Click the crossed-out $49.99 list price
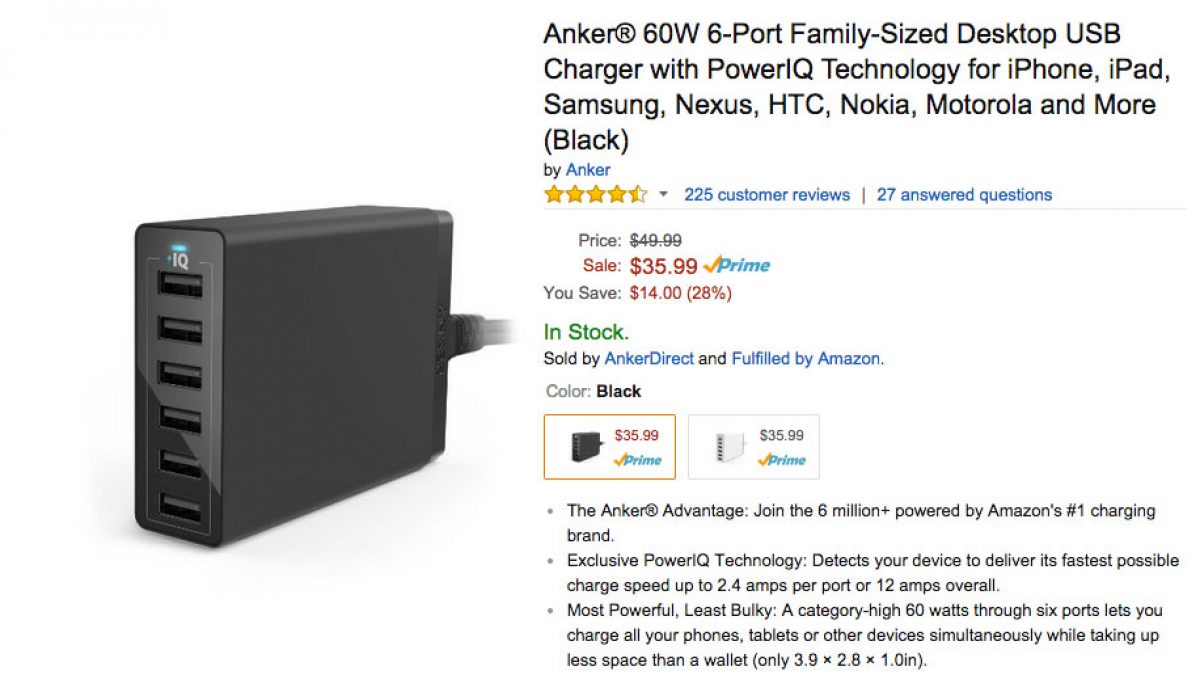 (656, 240)
